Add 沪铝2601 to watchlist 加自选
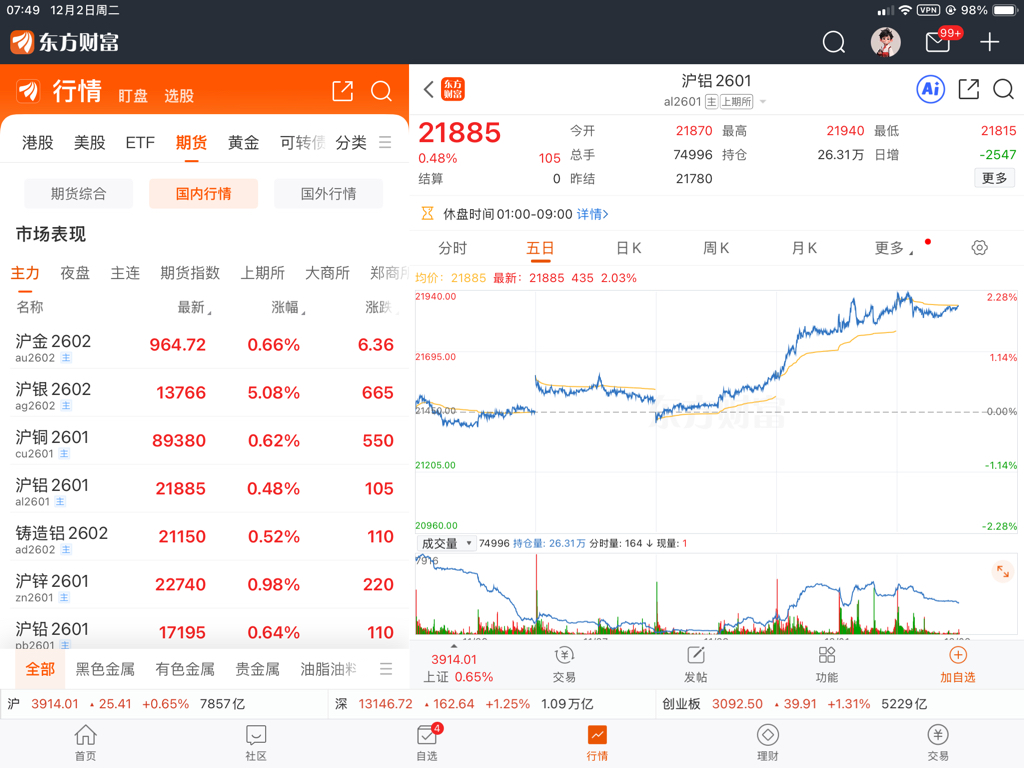 pos(957,665)
